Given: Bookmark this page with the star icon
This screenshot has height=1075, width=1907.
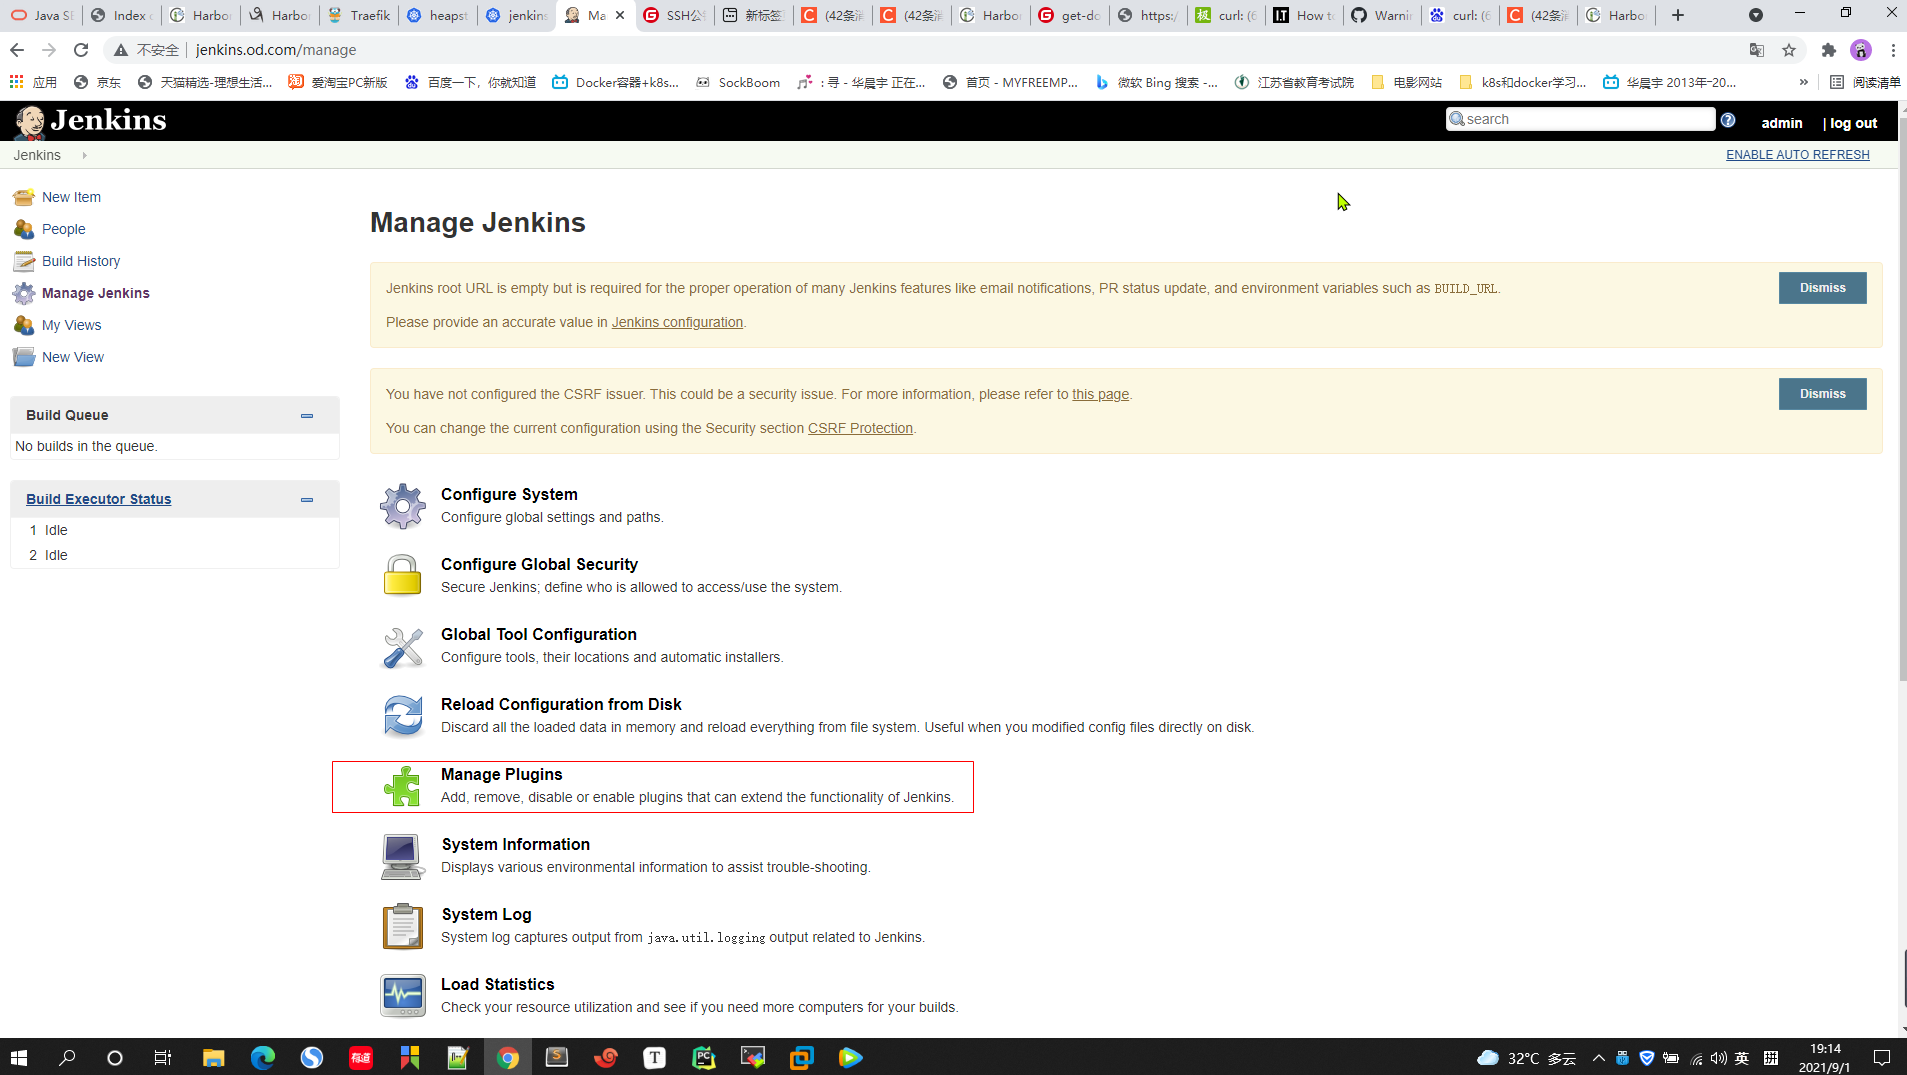Looking at the screenshot, I should pyautogui.click(x=1789, y=50).
